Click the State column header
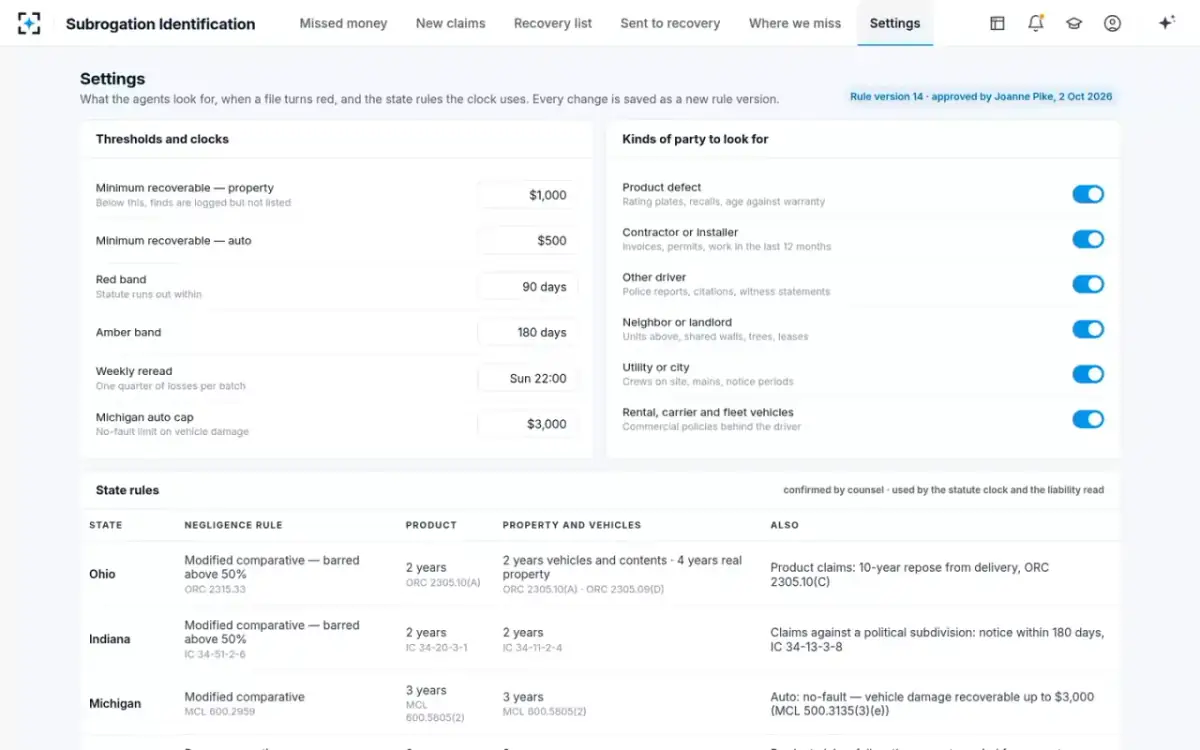Screen dimensions: 1200x750 pyautogui.click(x=106, y=525)
